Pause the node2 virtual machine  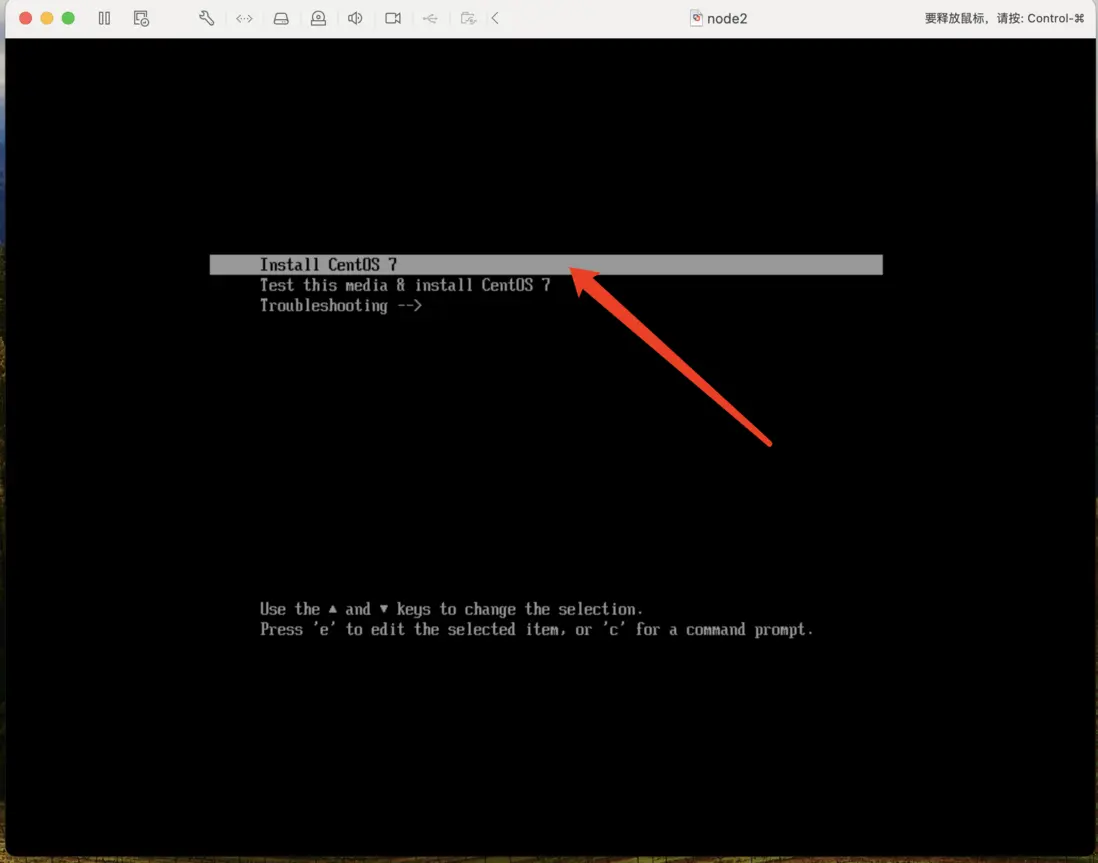click(104, 18)
